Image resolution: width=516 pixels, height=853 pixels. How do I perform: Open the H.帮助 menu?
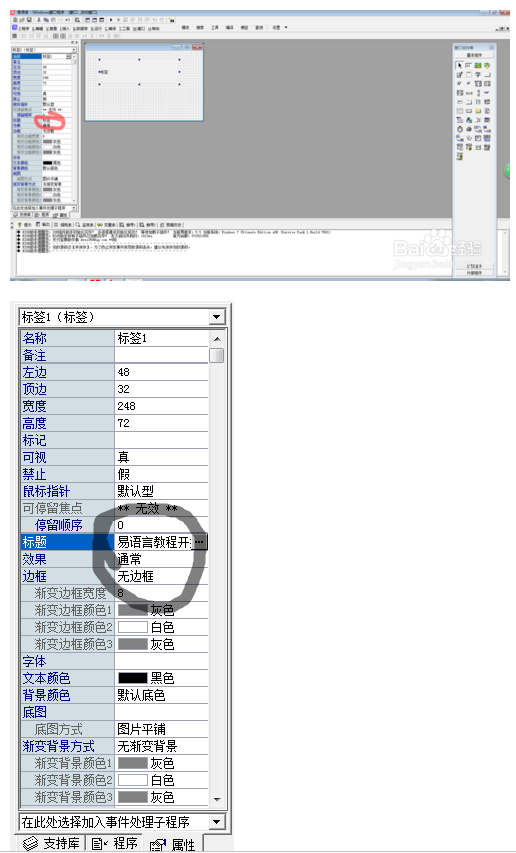pos(154,28)
